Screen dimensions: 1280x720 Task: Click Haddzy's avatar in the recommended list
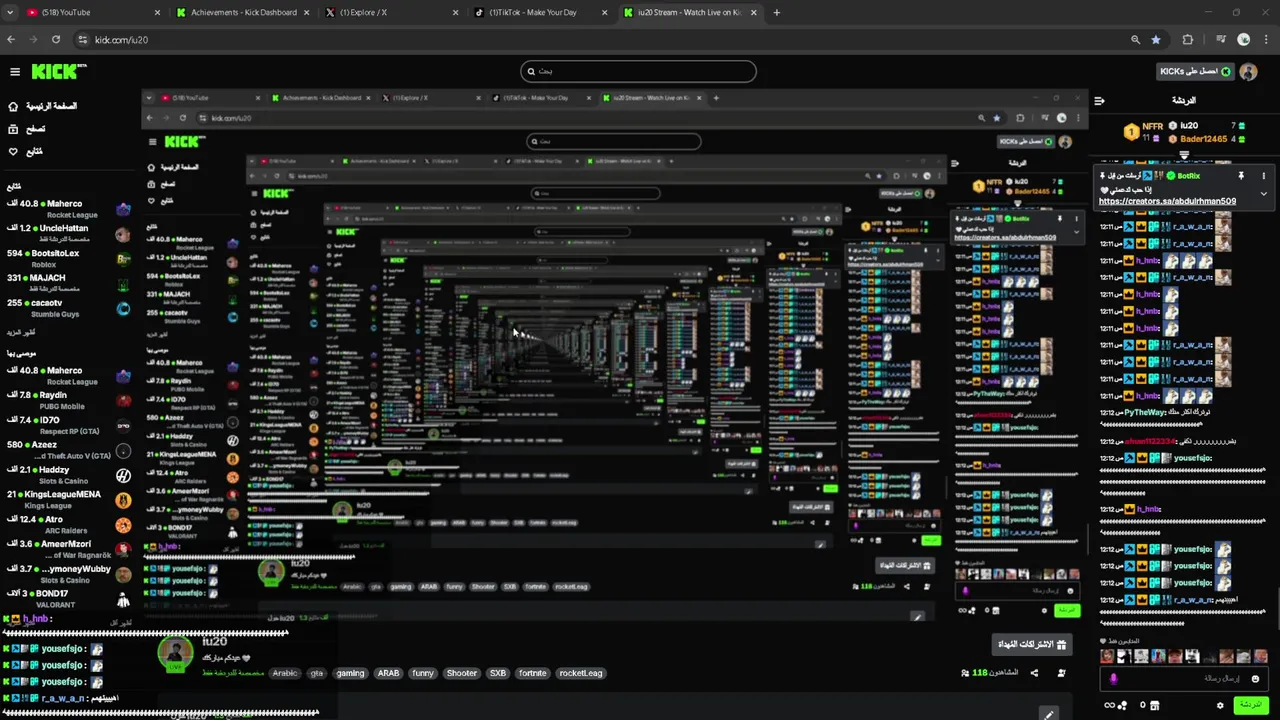coord(123,475)
